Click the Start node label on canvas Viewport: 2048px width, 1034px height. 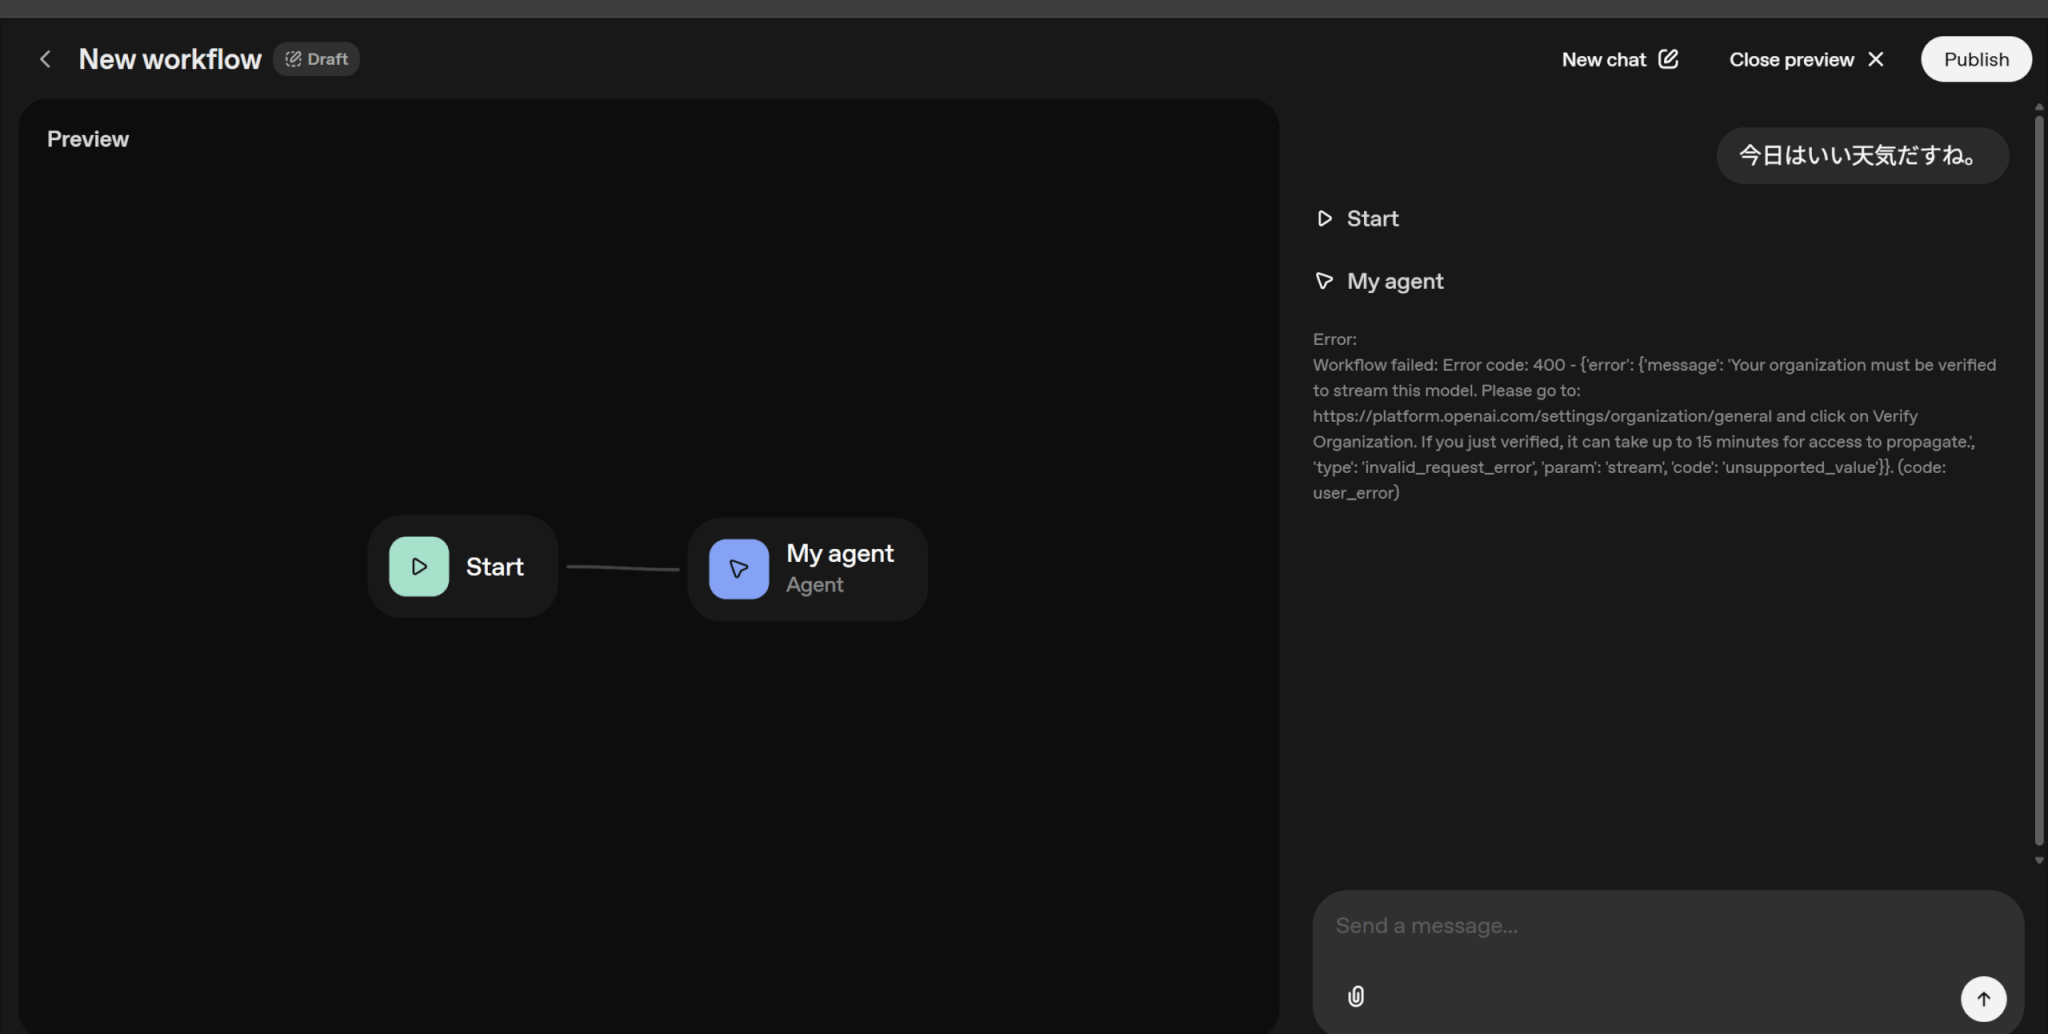tap(494, 567)
